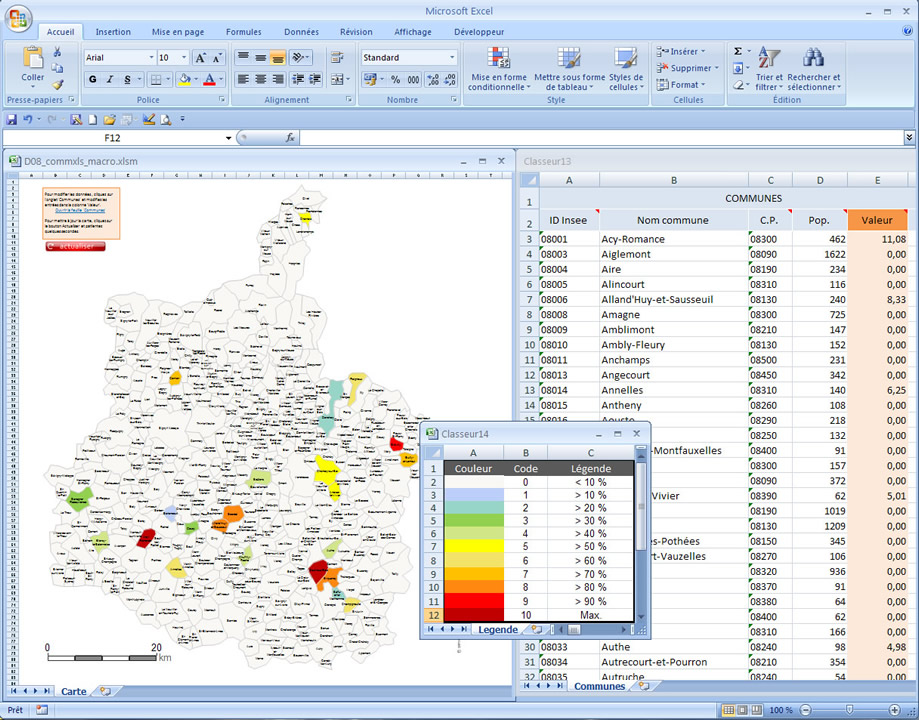Select the Valeur column header cell
The width and height of the screenshot is (919, 720).
pos(877,220)
